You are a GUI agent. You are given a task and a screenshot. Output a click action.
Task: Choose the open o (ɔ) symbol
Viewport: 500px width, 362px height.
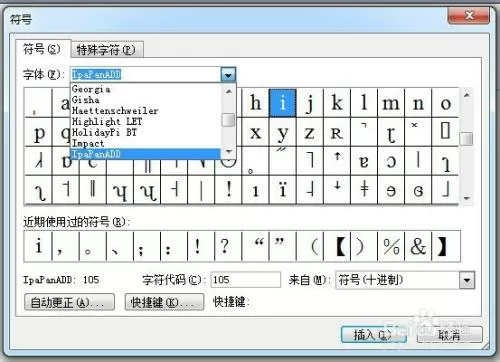pos(391,161)
